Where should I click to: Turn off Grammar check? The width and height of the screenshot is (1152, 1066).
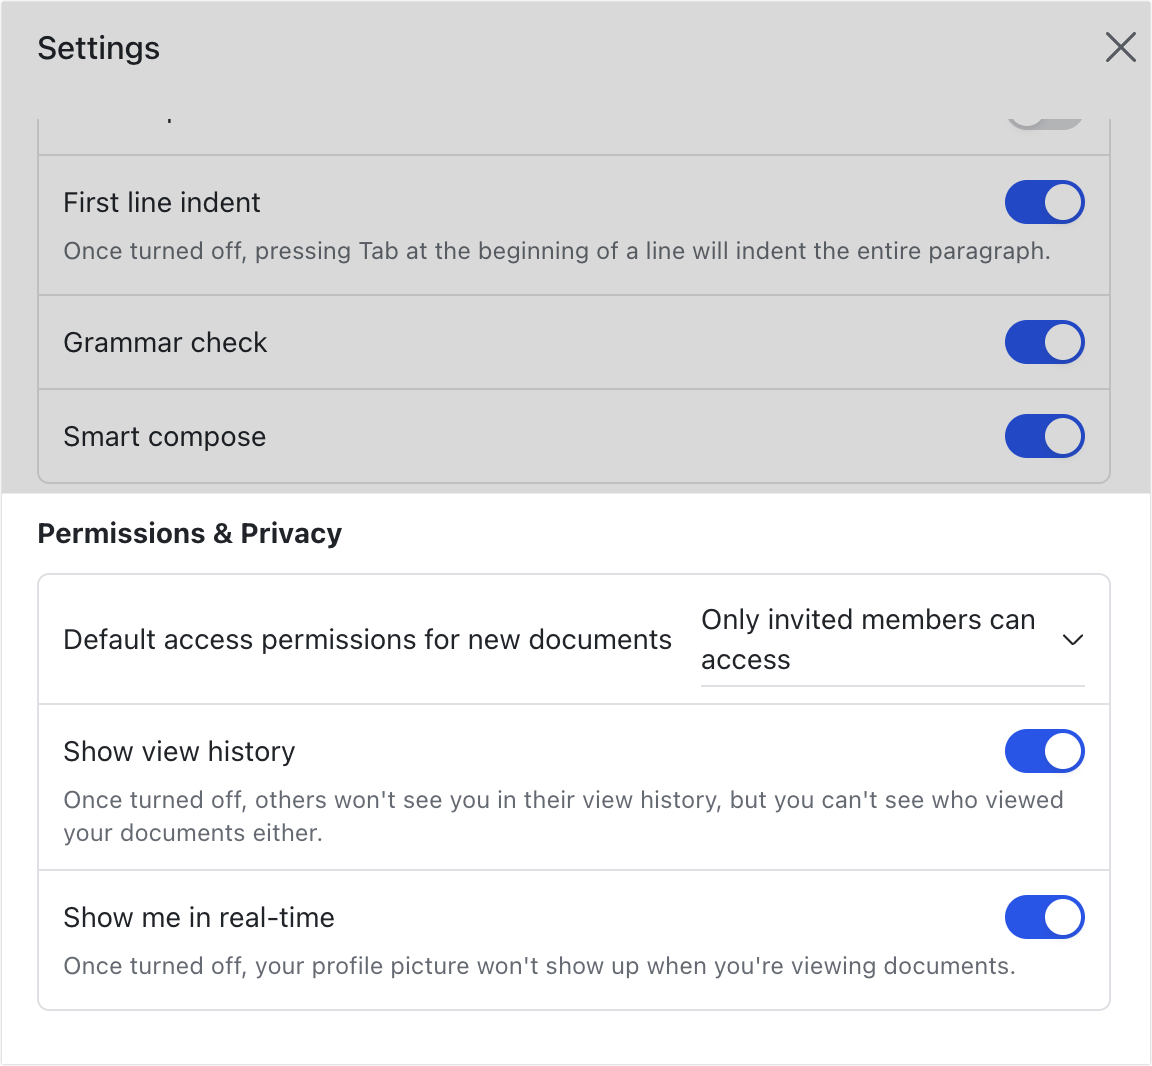click(x=1045, y=342)
